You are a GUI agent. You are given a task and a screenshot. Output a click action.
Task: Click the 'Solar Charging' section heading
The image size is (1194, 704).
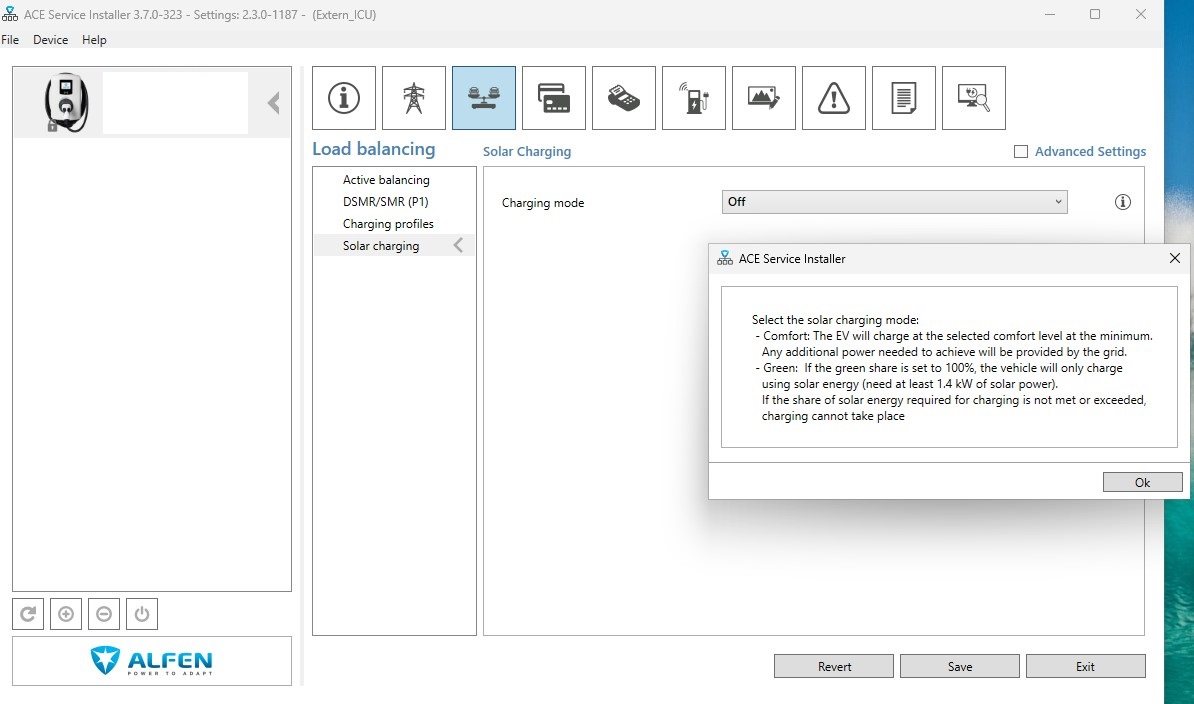tap(527, 151)
